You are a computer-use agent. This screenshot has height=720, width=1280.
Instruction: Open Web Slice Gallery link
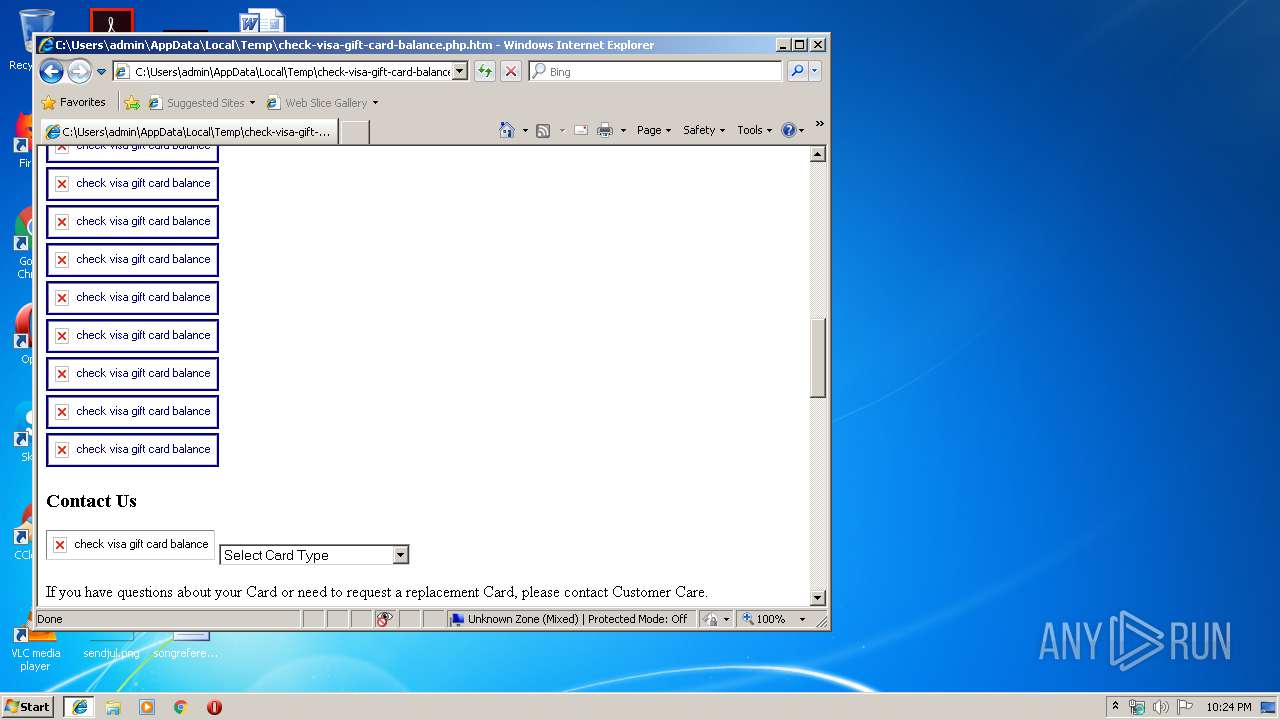pyautogui.click(x=322, y=102)
